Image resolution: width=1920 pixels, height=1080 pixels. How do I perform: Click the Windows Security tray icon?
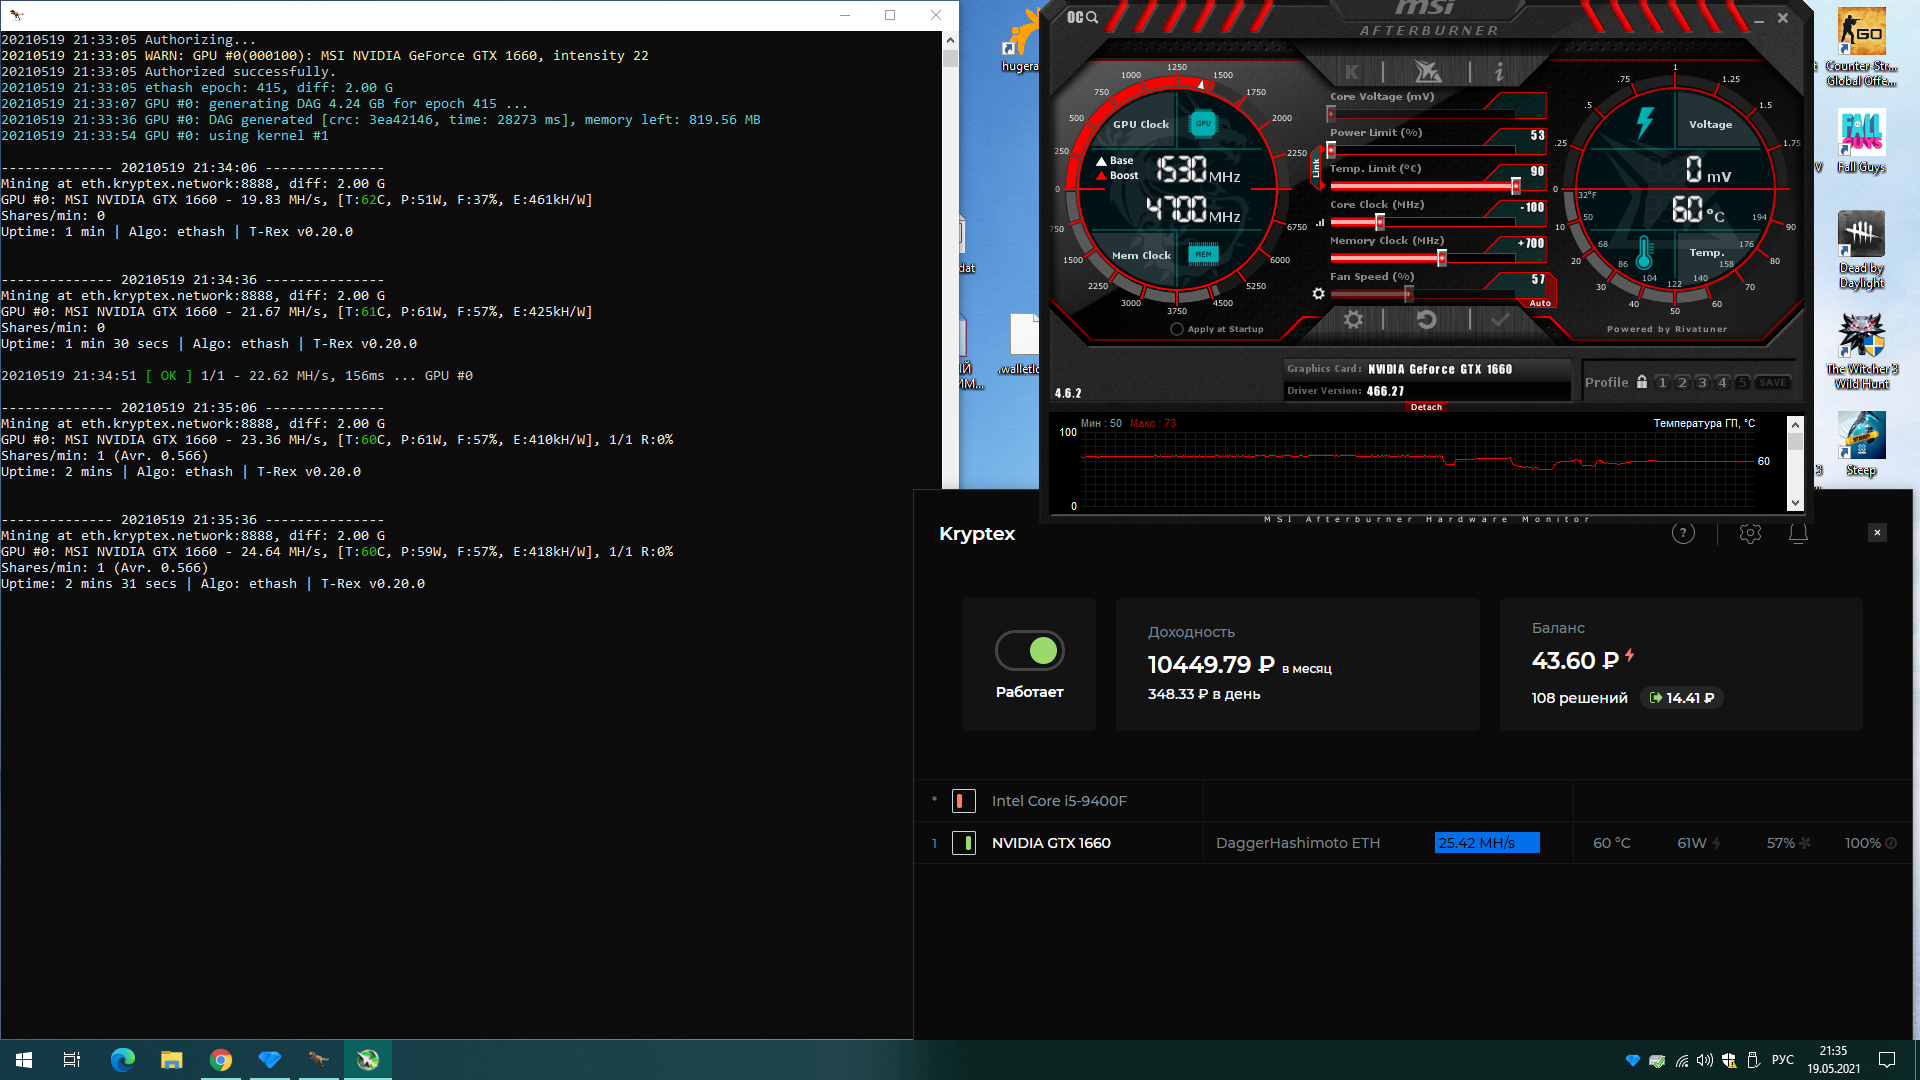(x=1729, y=1060)
